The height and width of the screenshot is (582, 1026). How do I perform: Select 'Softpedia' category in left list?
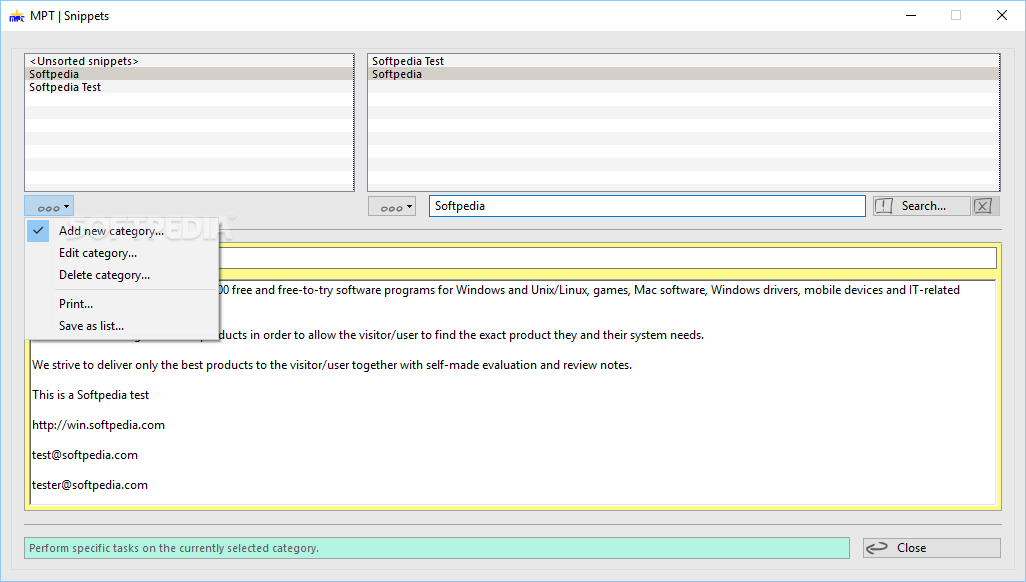click(x=189, y=74)
